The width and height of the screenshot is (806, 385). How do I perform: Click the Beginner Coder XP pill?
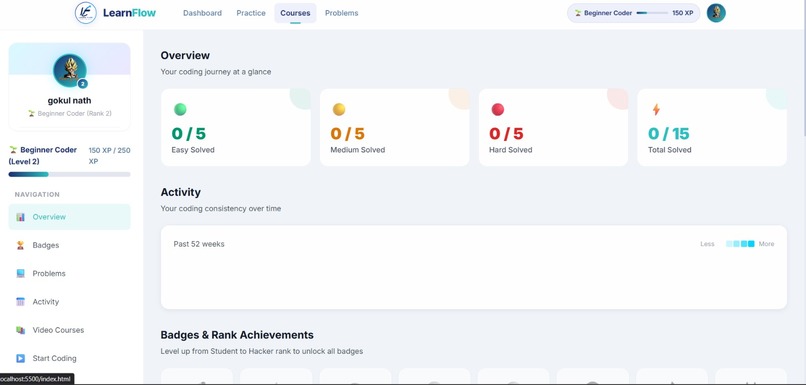point(633,13)
